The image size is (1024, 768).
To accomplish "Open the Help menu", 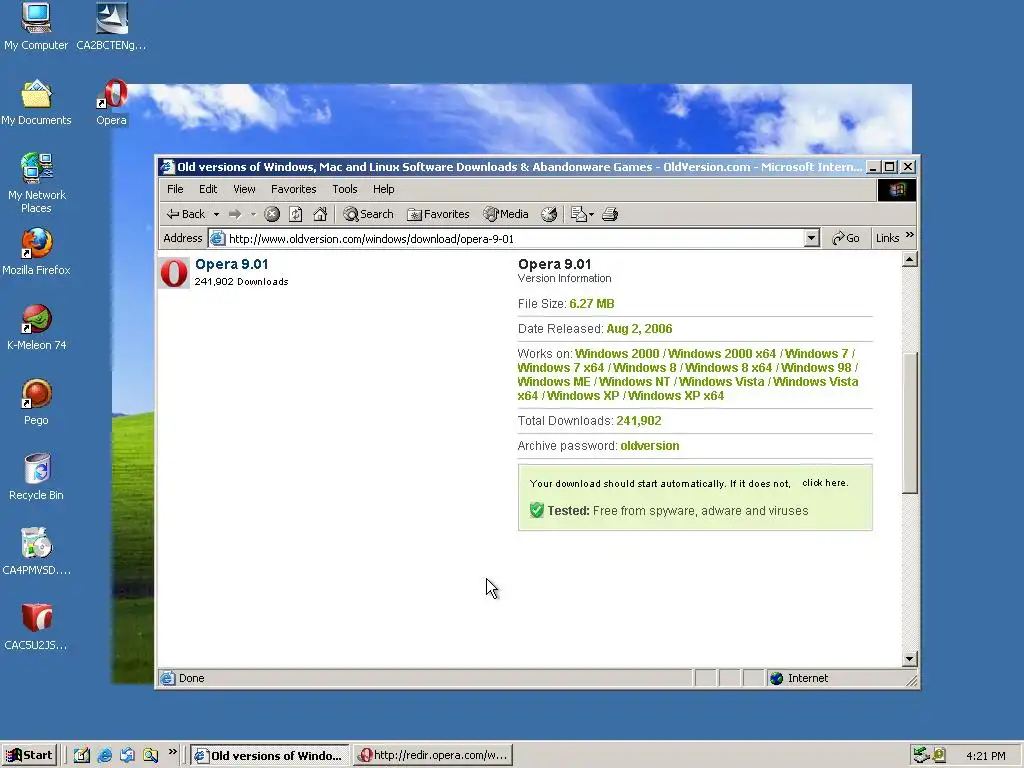I will click(384, 189).
